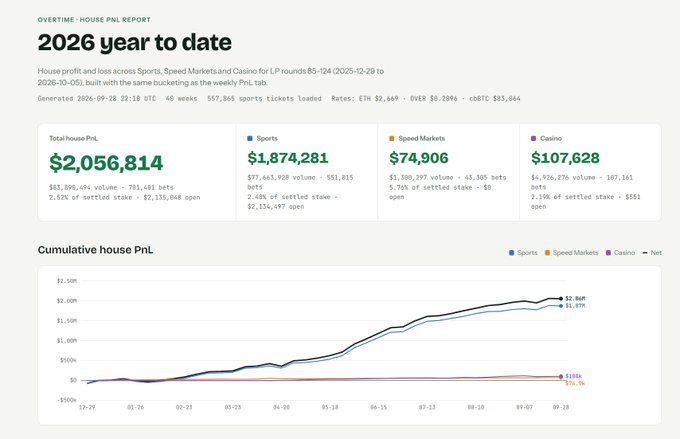Screen dimensions: 680x439
Task: Toggle the Casino series in chart legend
Action: click(620, 252)
